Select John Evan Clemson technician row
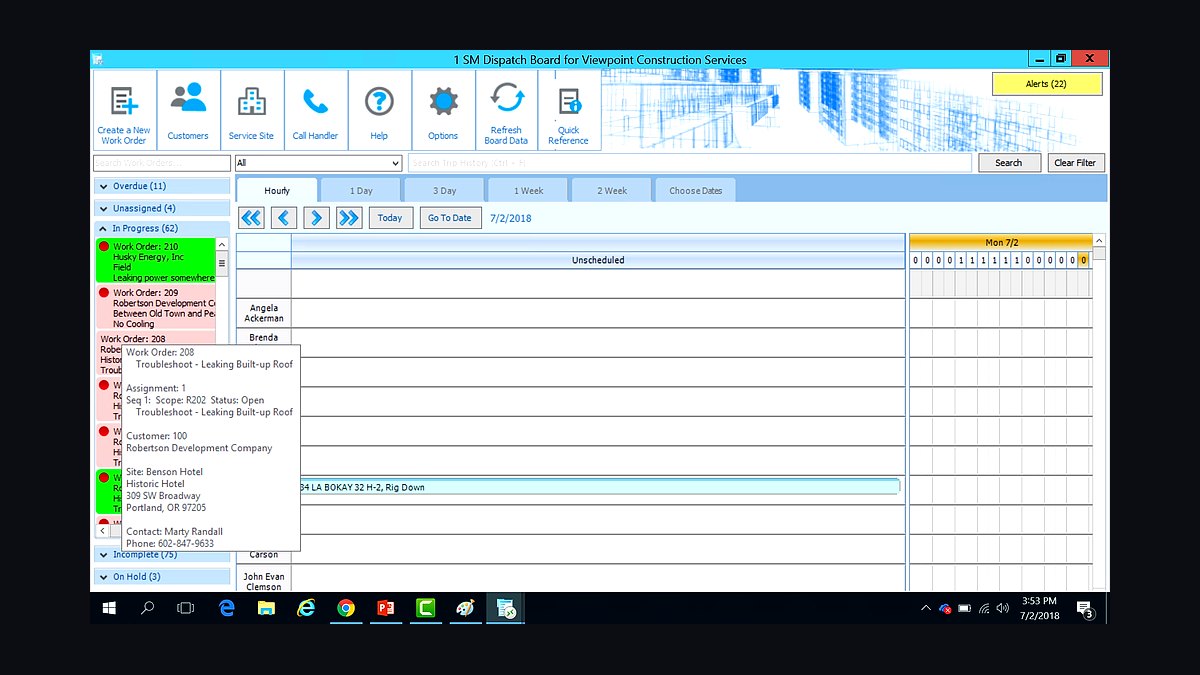1200x675 pixels. [264, 580]
